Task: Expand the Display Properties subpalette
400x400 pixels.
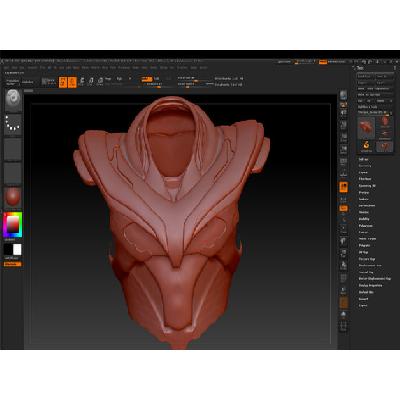Action: [370, 285]
